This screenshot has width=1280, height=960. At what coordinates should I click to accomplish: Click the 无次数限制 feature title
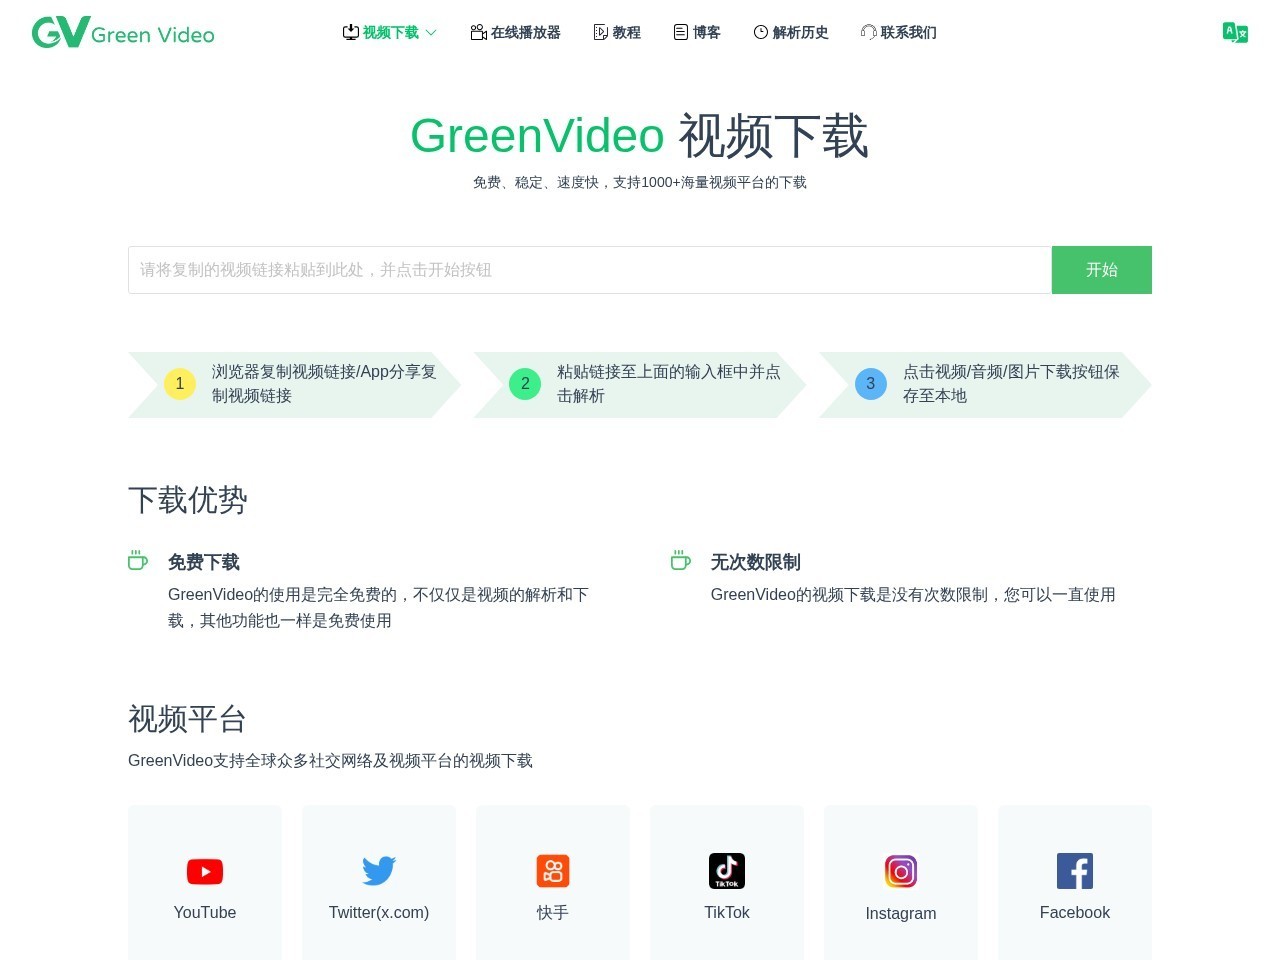pyautogui.click(x=756, y=562)
